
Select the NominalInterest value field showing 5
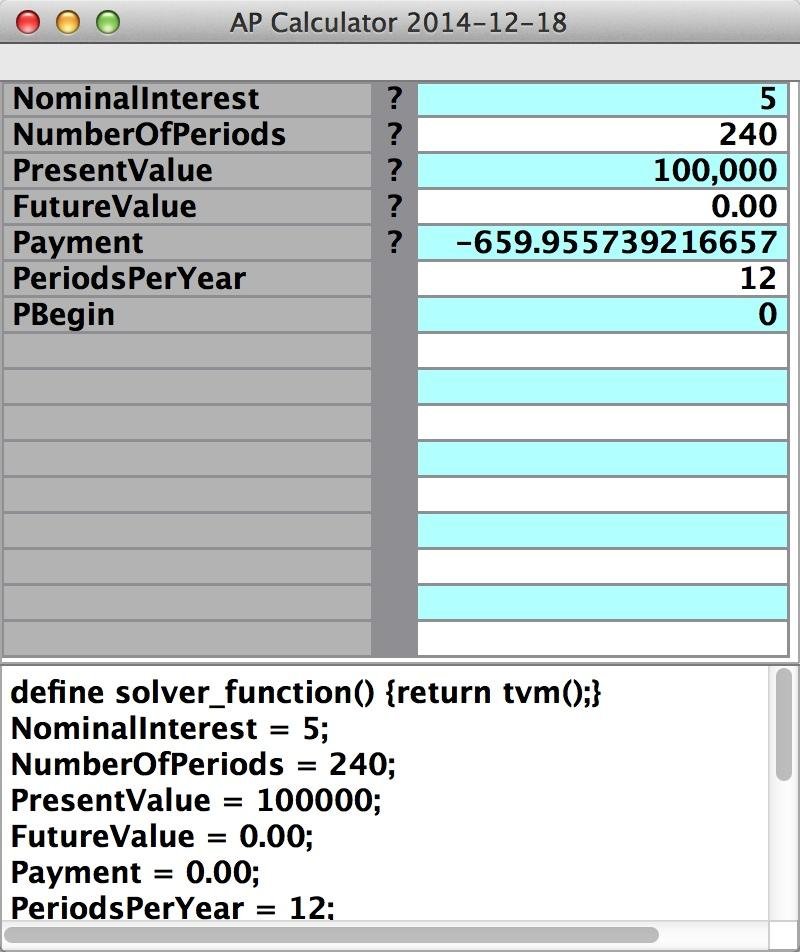coord(602,99)
